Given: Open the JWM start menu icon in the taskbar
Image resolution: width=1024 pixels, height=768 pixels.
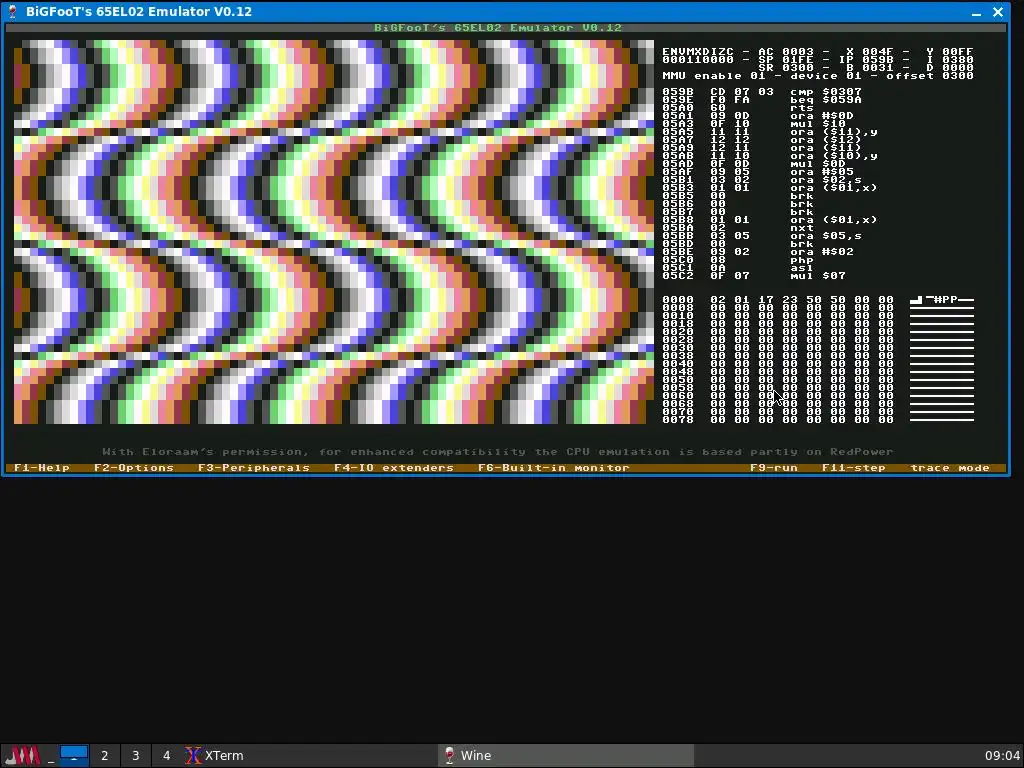Looking at the screenshot, I should coord(24,756).
